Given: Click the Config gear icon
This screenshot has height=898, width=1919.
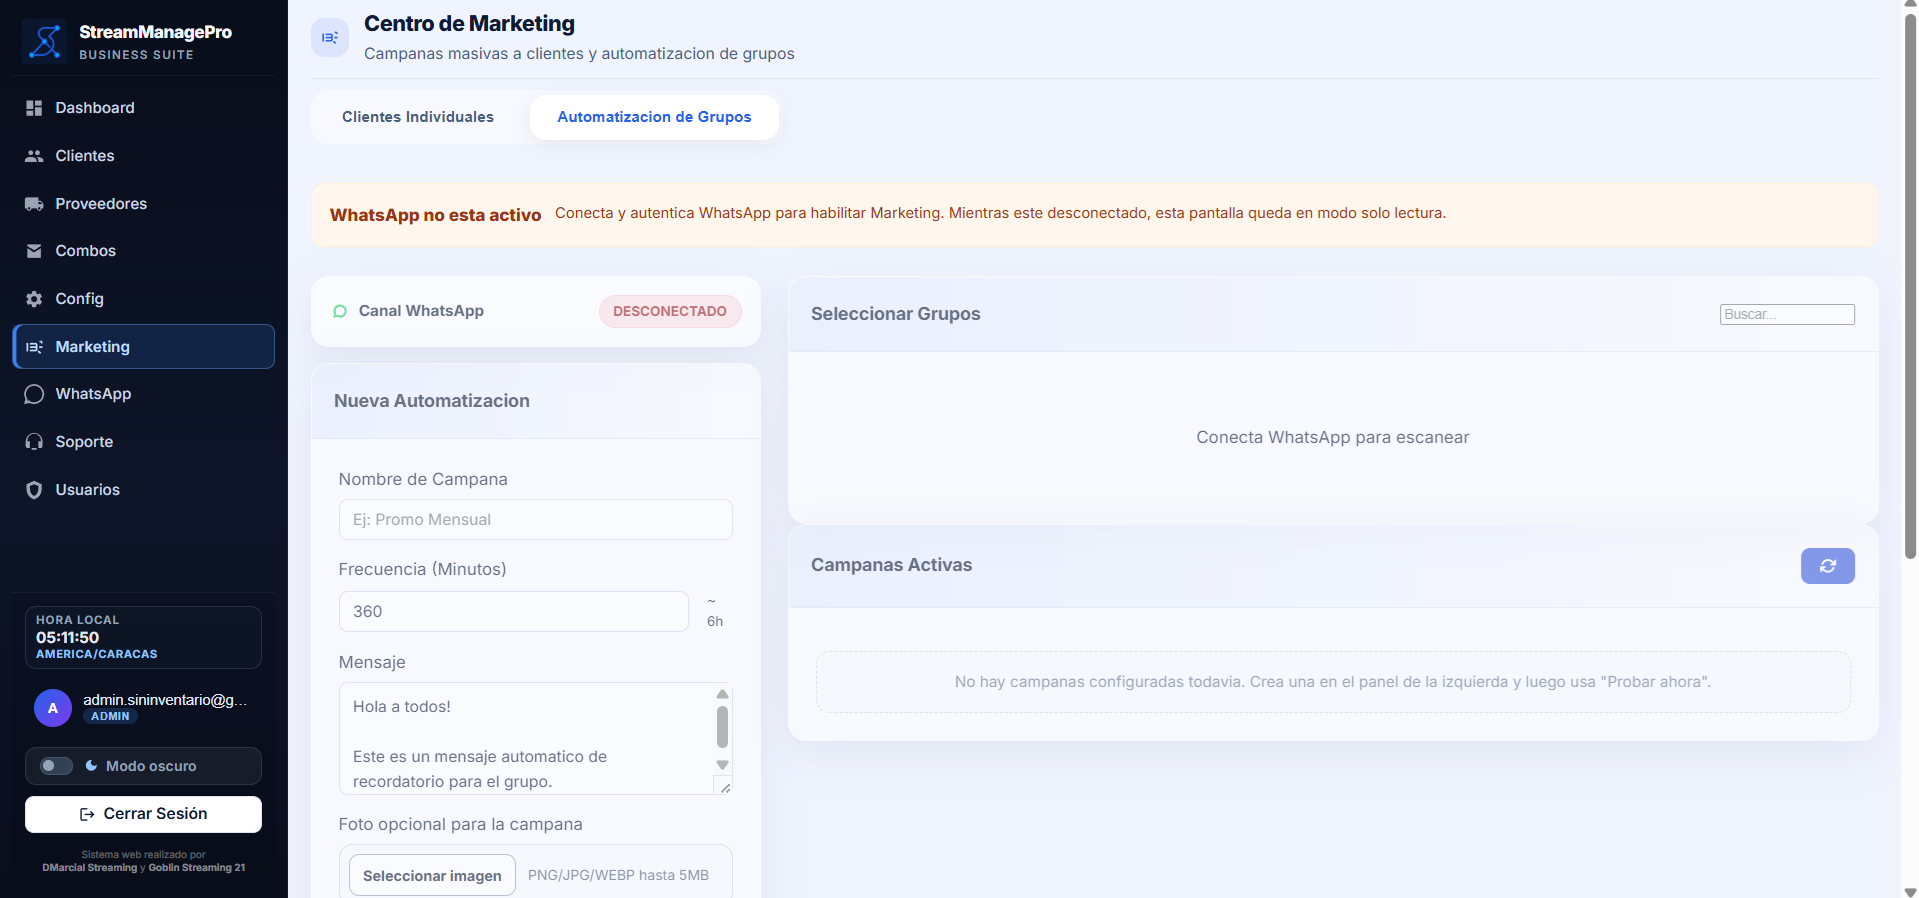Looking at the screenshot, I should point(34,299).
